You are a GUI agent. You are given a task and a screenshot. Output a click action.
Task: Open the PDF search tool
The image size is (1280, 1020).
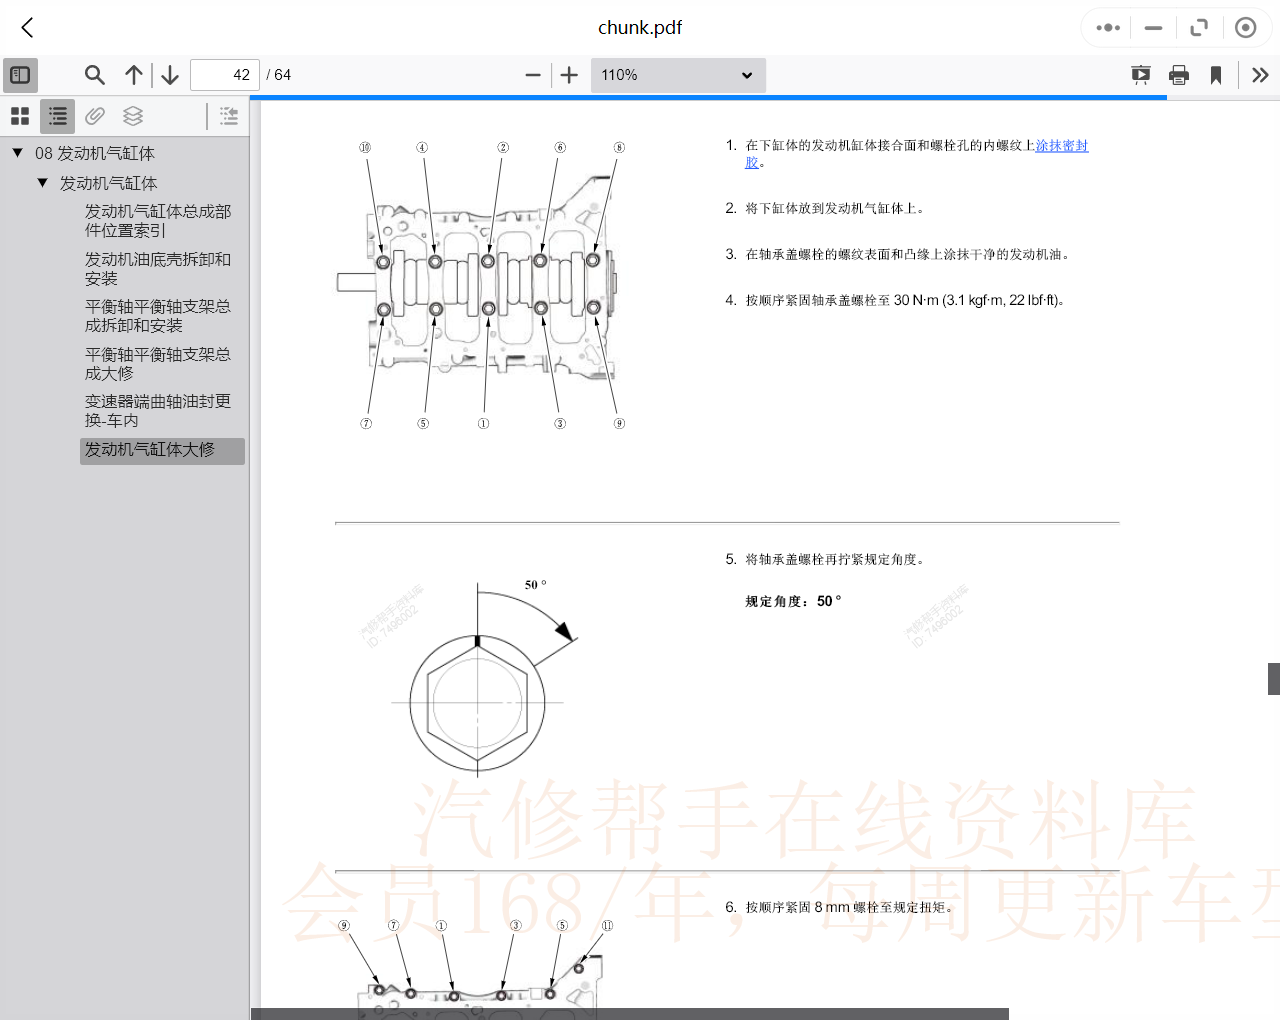point(94,75)
